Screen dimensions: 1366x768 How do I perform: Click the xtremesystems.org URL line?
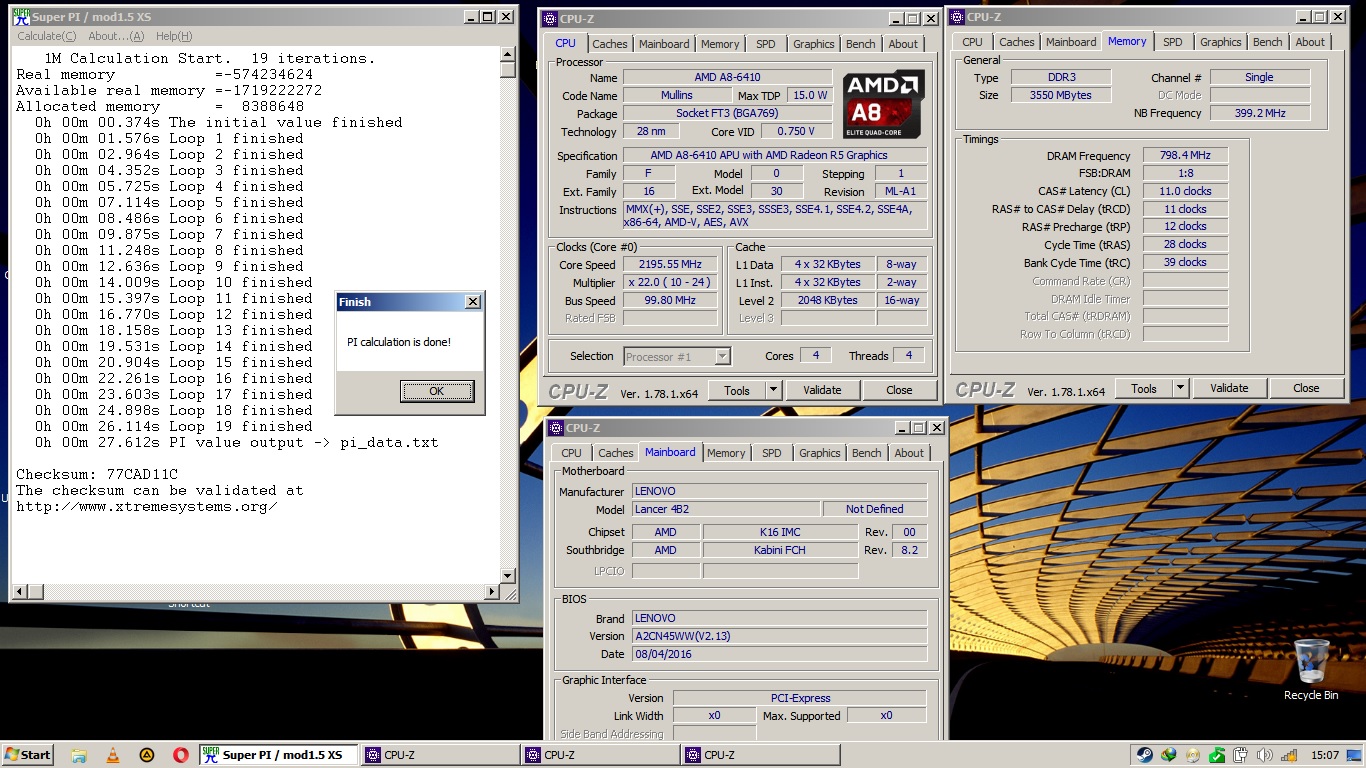tap(147, 506)
